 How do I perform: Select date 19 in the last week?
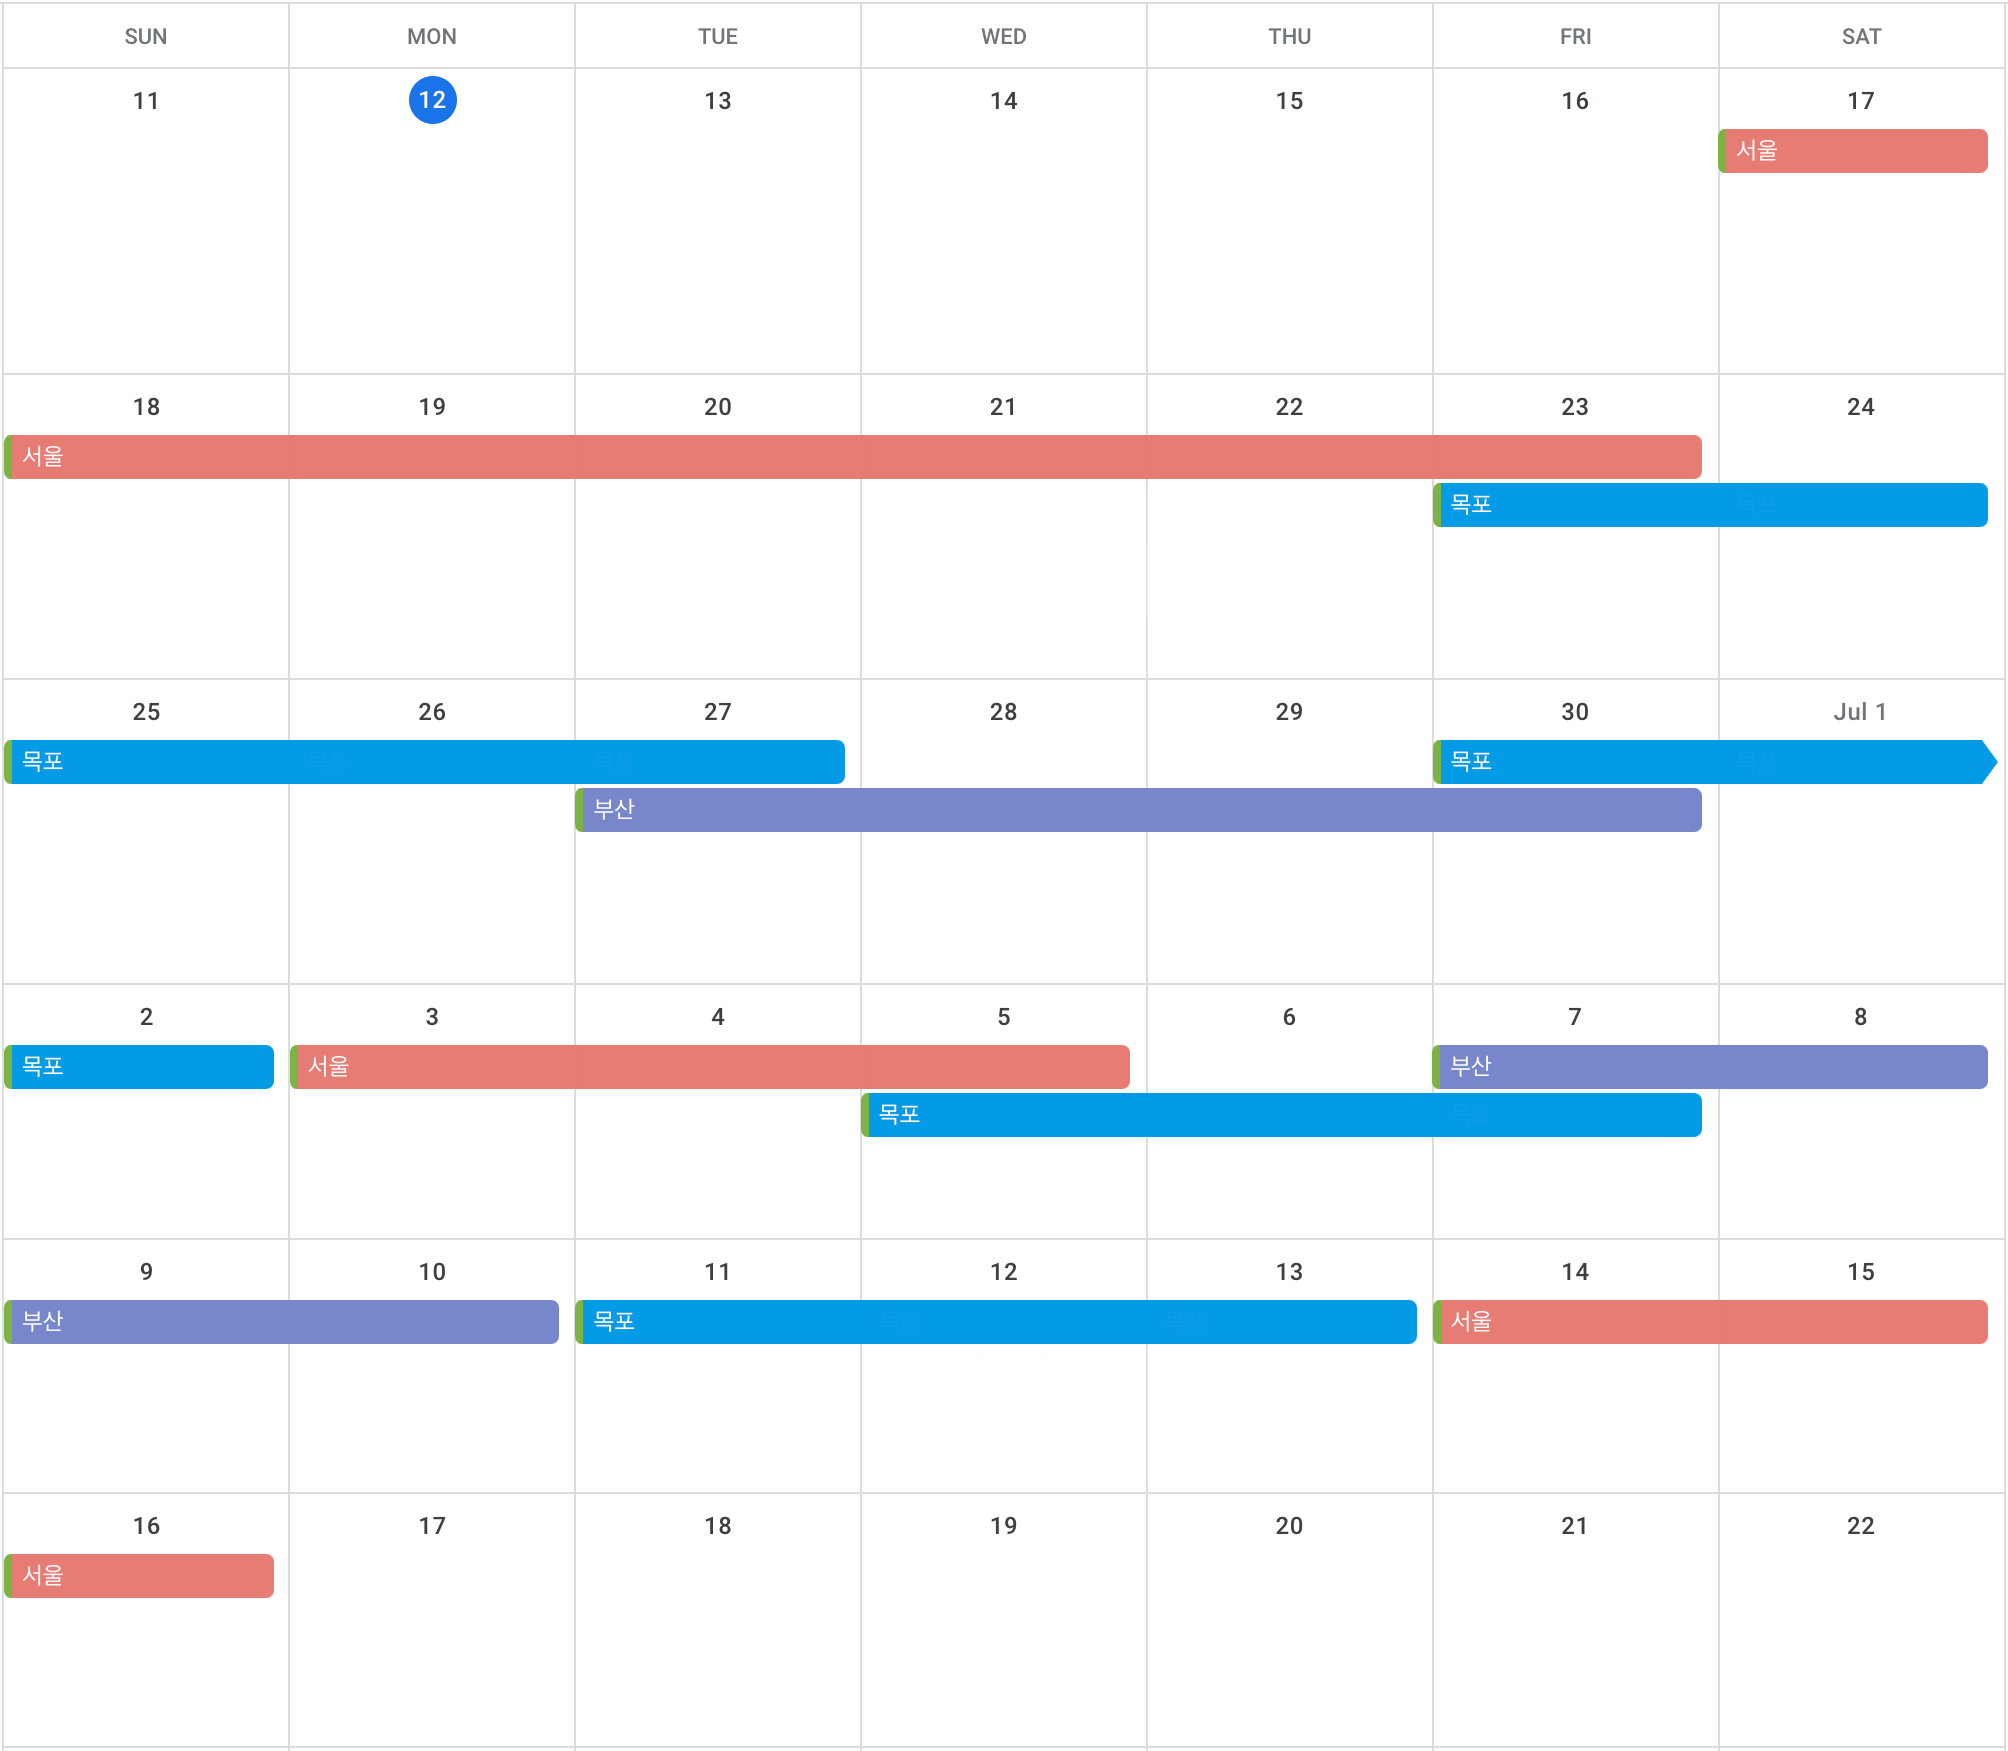click(x=1004, y=1526)
